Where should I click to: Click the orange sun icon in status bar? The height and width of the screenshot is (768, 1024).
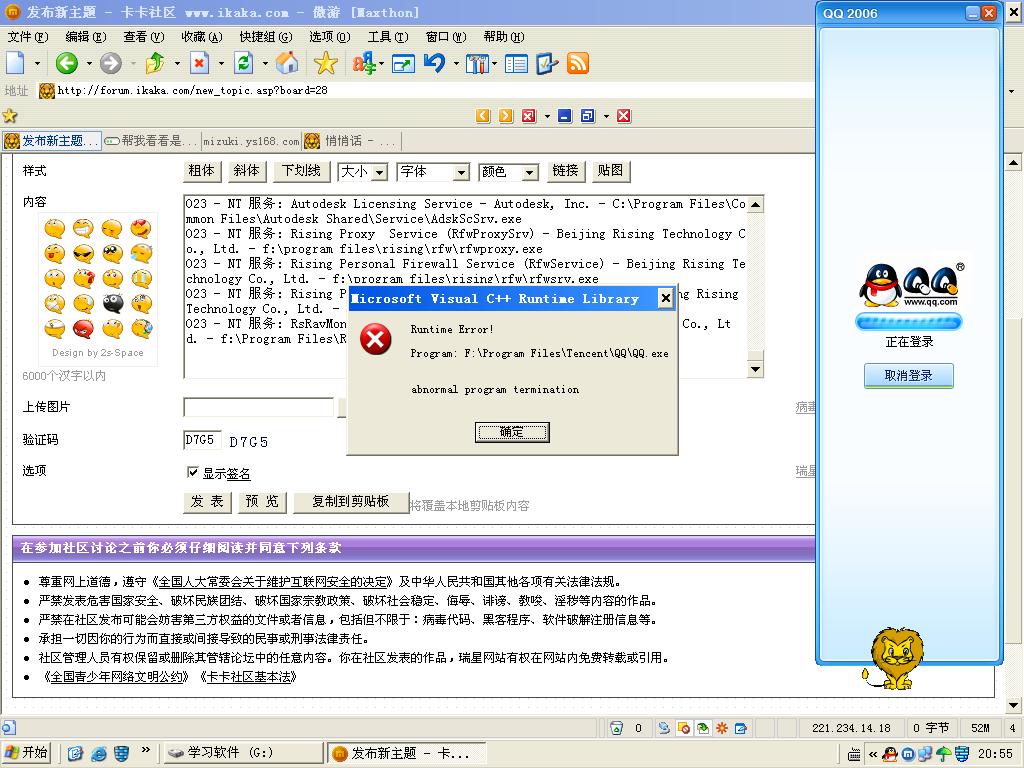[722, 728]
